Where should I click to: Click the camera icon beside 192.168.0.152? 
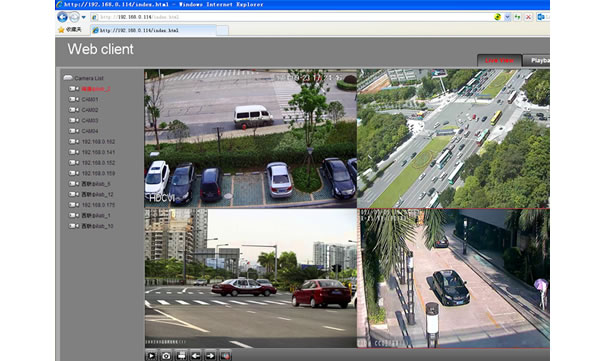(74, 163)
